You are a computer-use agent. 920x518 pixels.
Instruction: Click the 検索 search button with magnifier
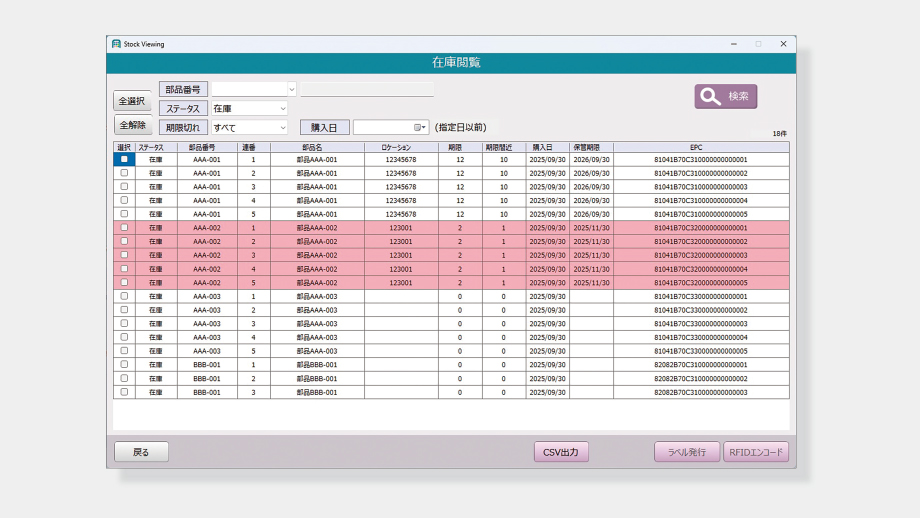726,96
